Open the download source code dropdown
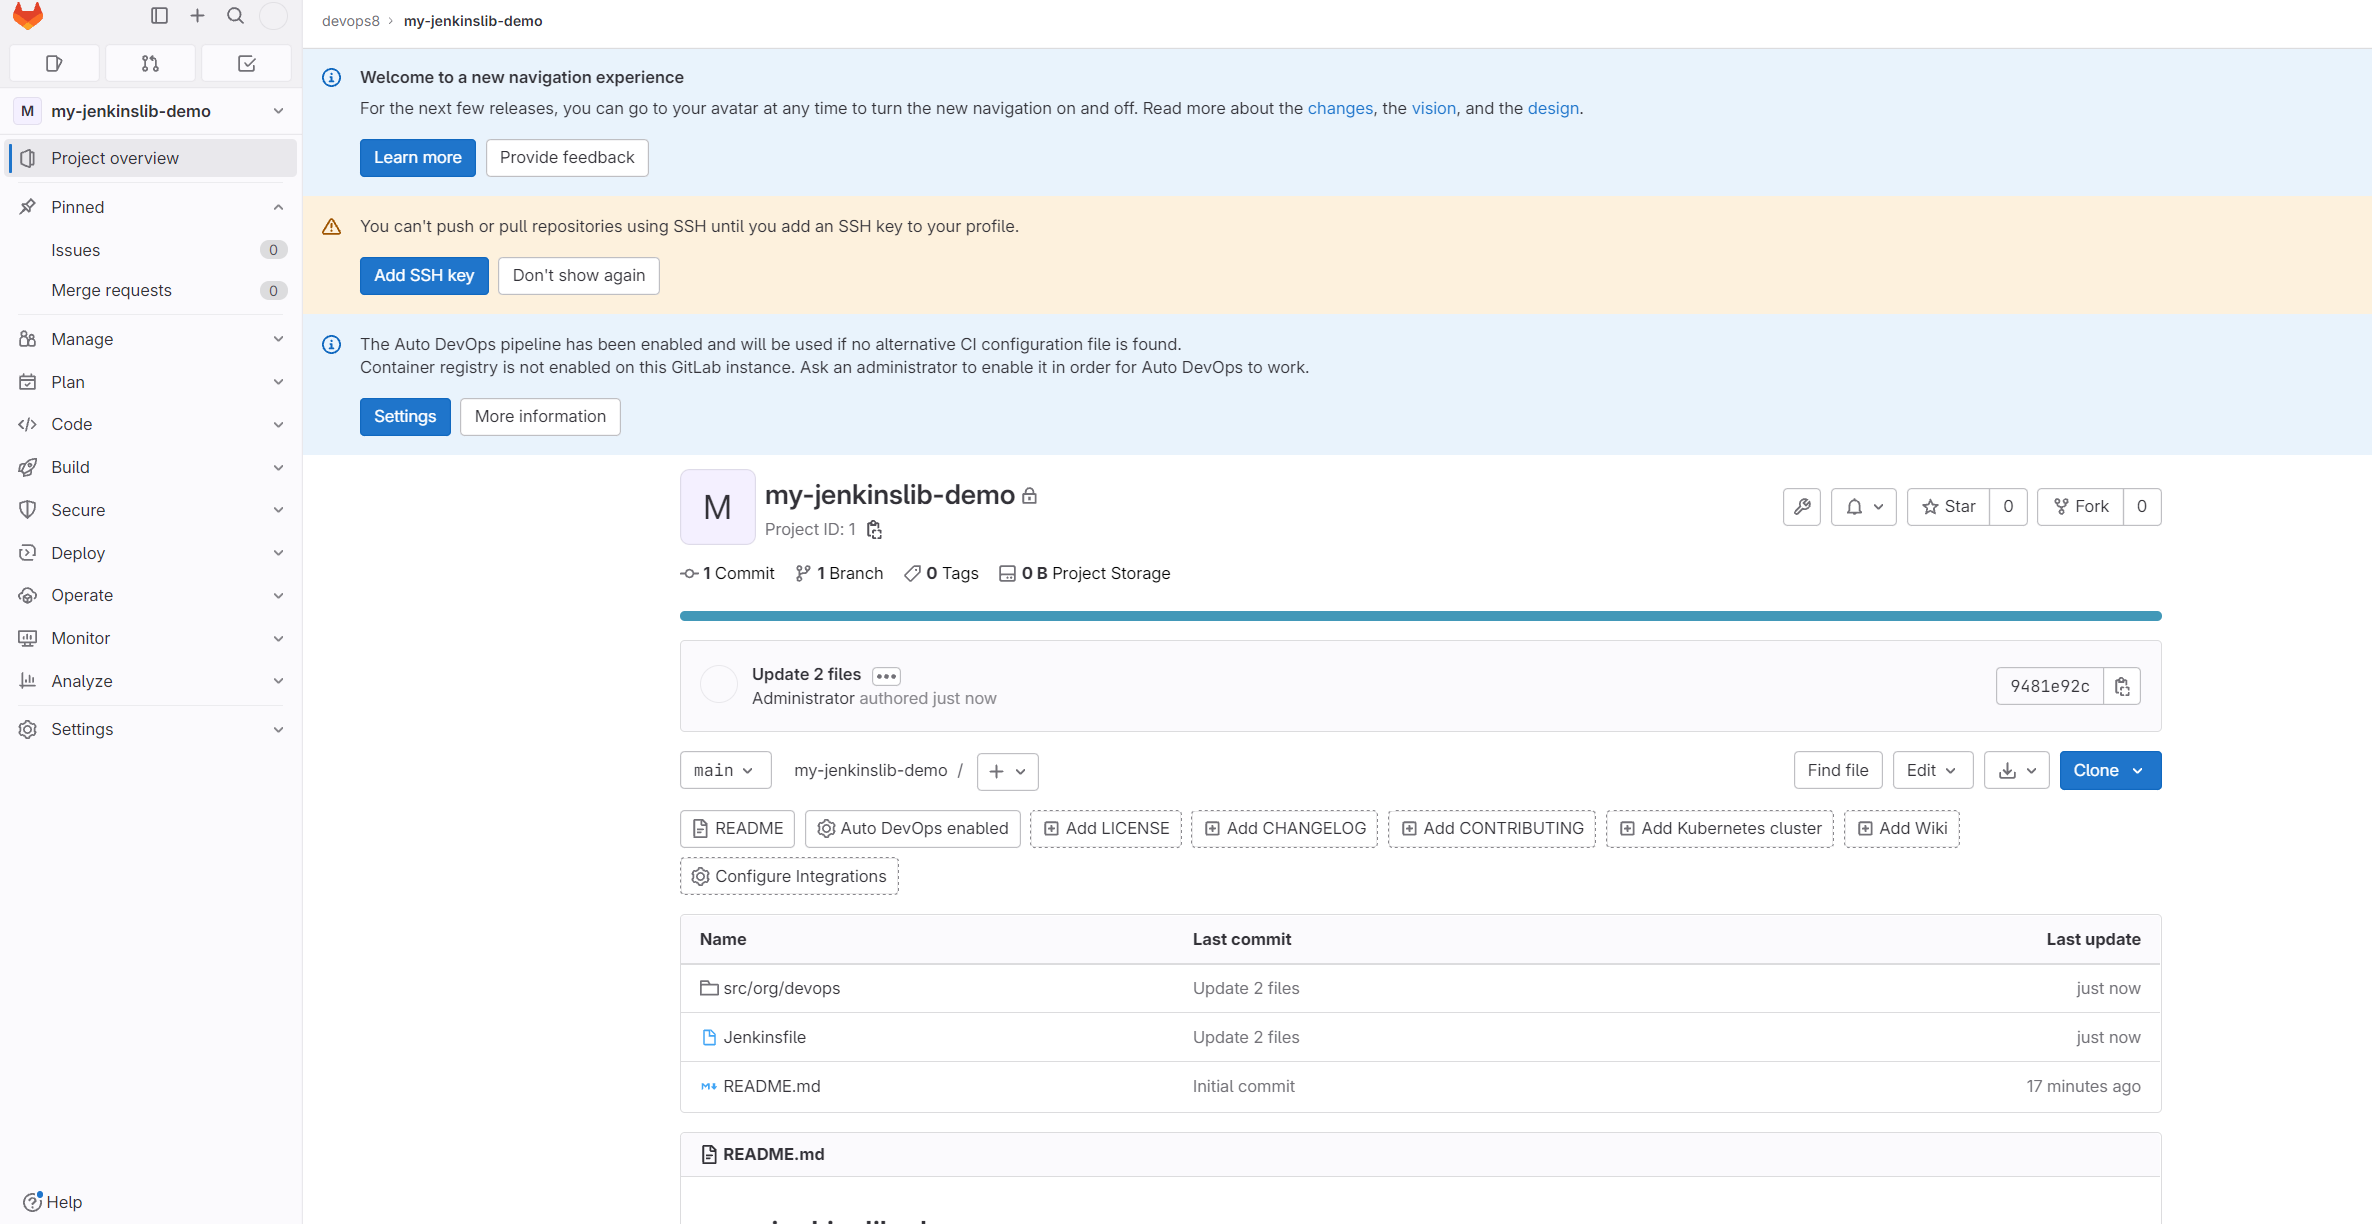The width and height of the screenshot is (2372, 1224). click(x=2017, y=770)
